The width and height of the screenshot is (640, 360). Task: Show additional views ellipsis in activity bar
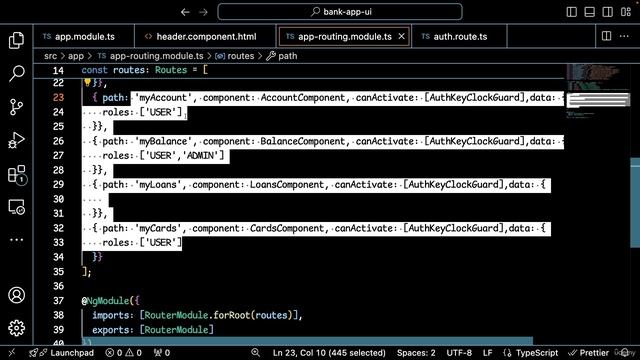(16, 240)
